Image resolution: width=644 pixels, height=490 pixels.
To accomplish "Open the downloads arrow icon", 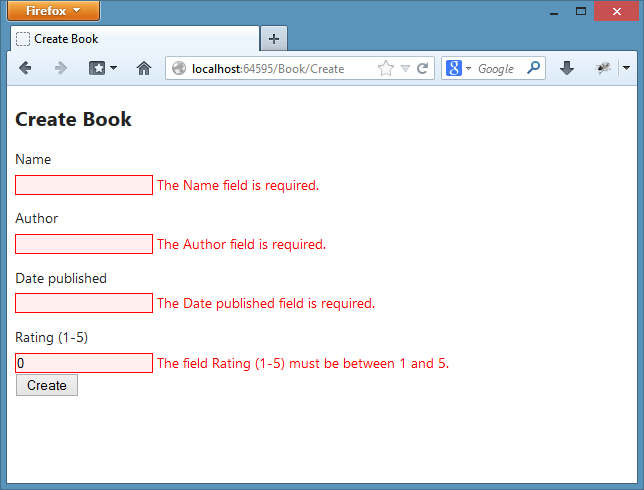I will [x=567, y=68].
